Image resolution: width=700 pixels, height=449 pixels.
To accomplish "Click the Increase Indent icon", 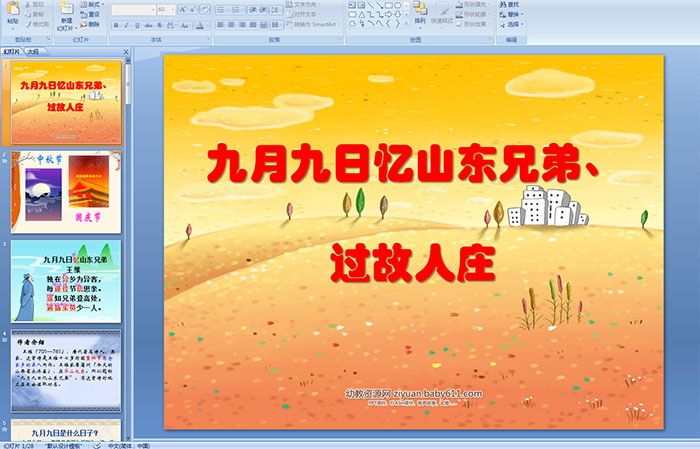I will (x=263, y=9).
